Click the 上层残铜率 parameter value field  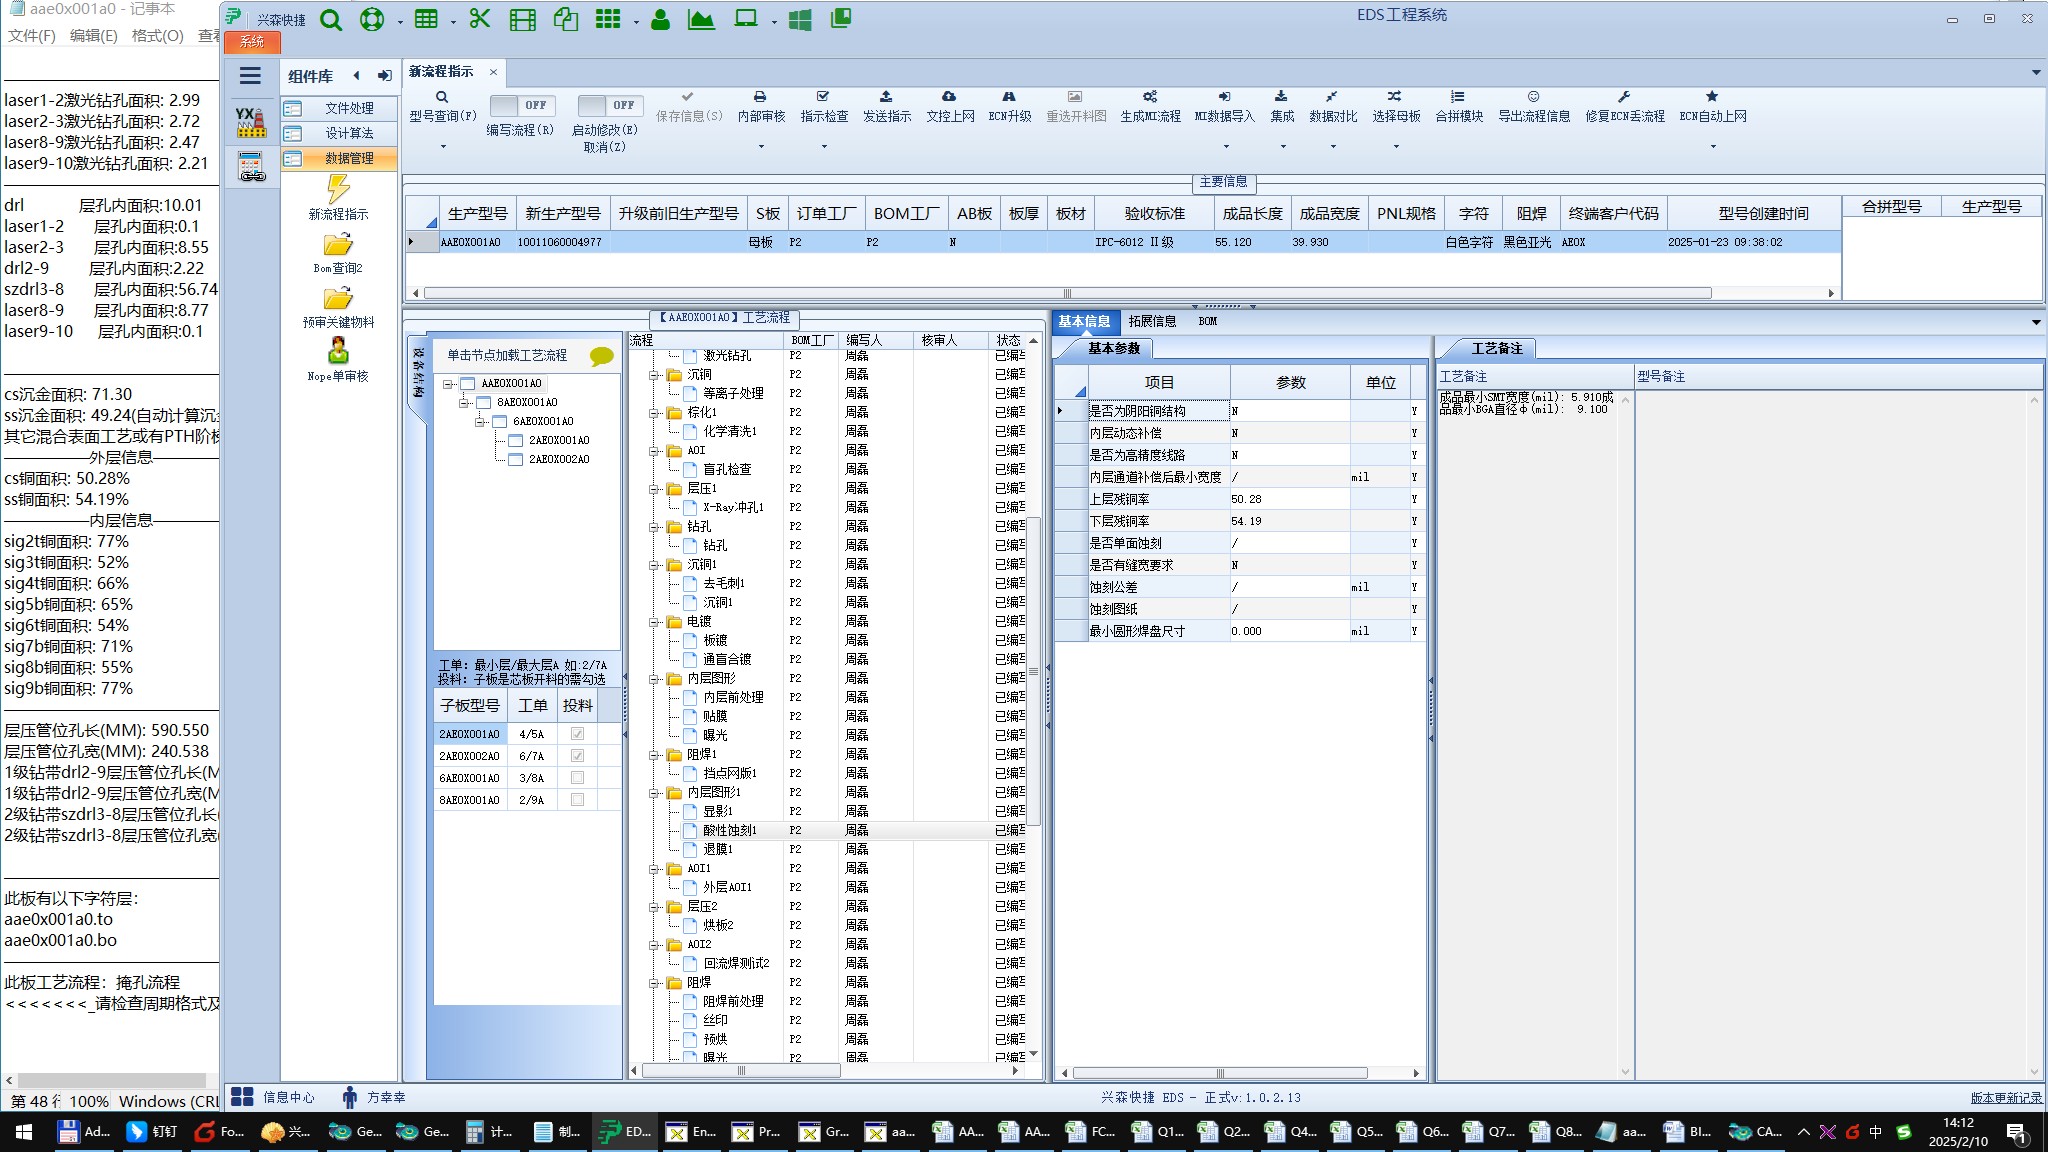(x=1288, y=499)
